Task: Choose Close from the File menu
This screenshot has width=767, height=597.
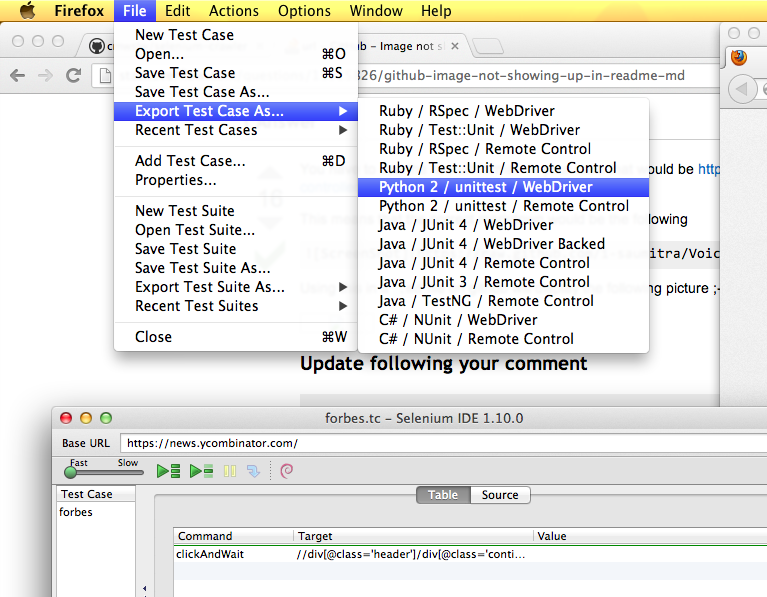Action: [236, 337]
